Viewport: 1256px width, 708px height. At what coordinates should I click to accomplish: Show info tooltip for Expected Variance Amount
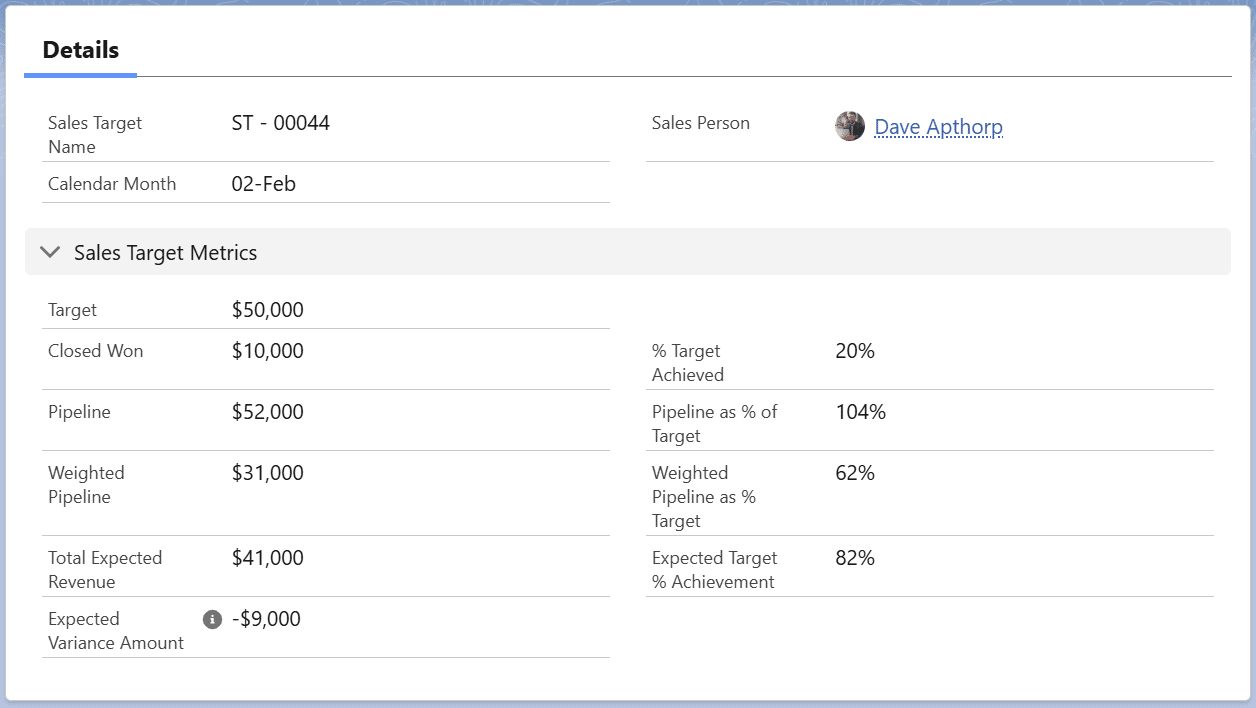[x=212, y=620]
